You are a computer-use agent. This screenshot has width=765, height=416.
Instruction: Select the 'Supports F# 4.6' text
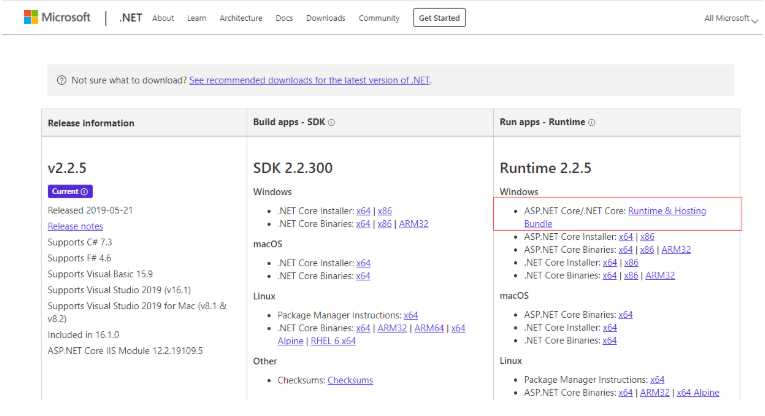tap(79, 258)
